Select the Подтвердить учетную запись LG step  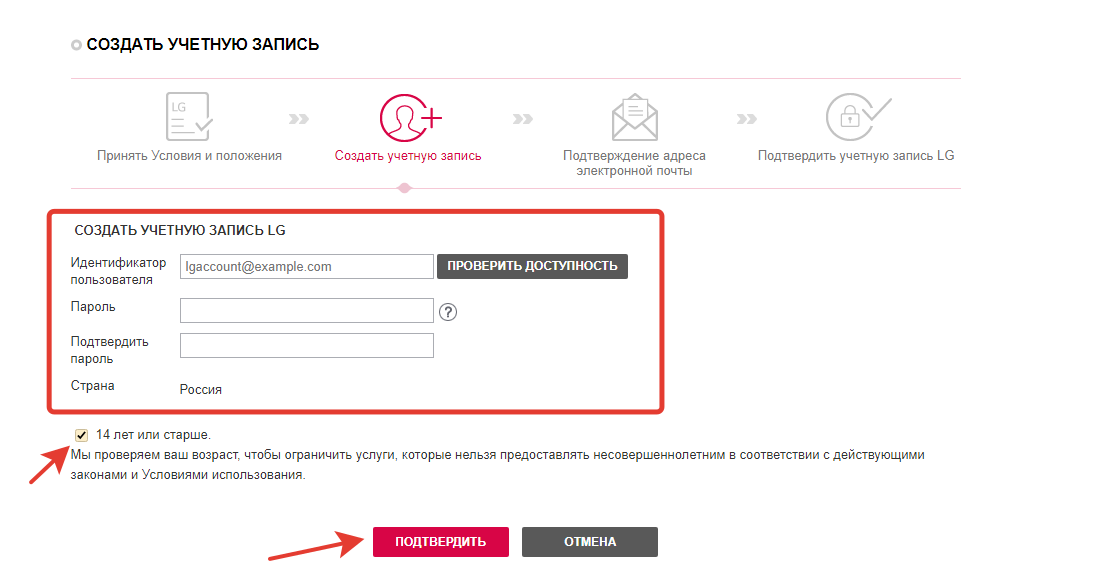(857, 155)
